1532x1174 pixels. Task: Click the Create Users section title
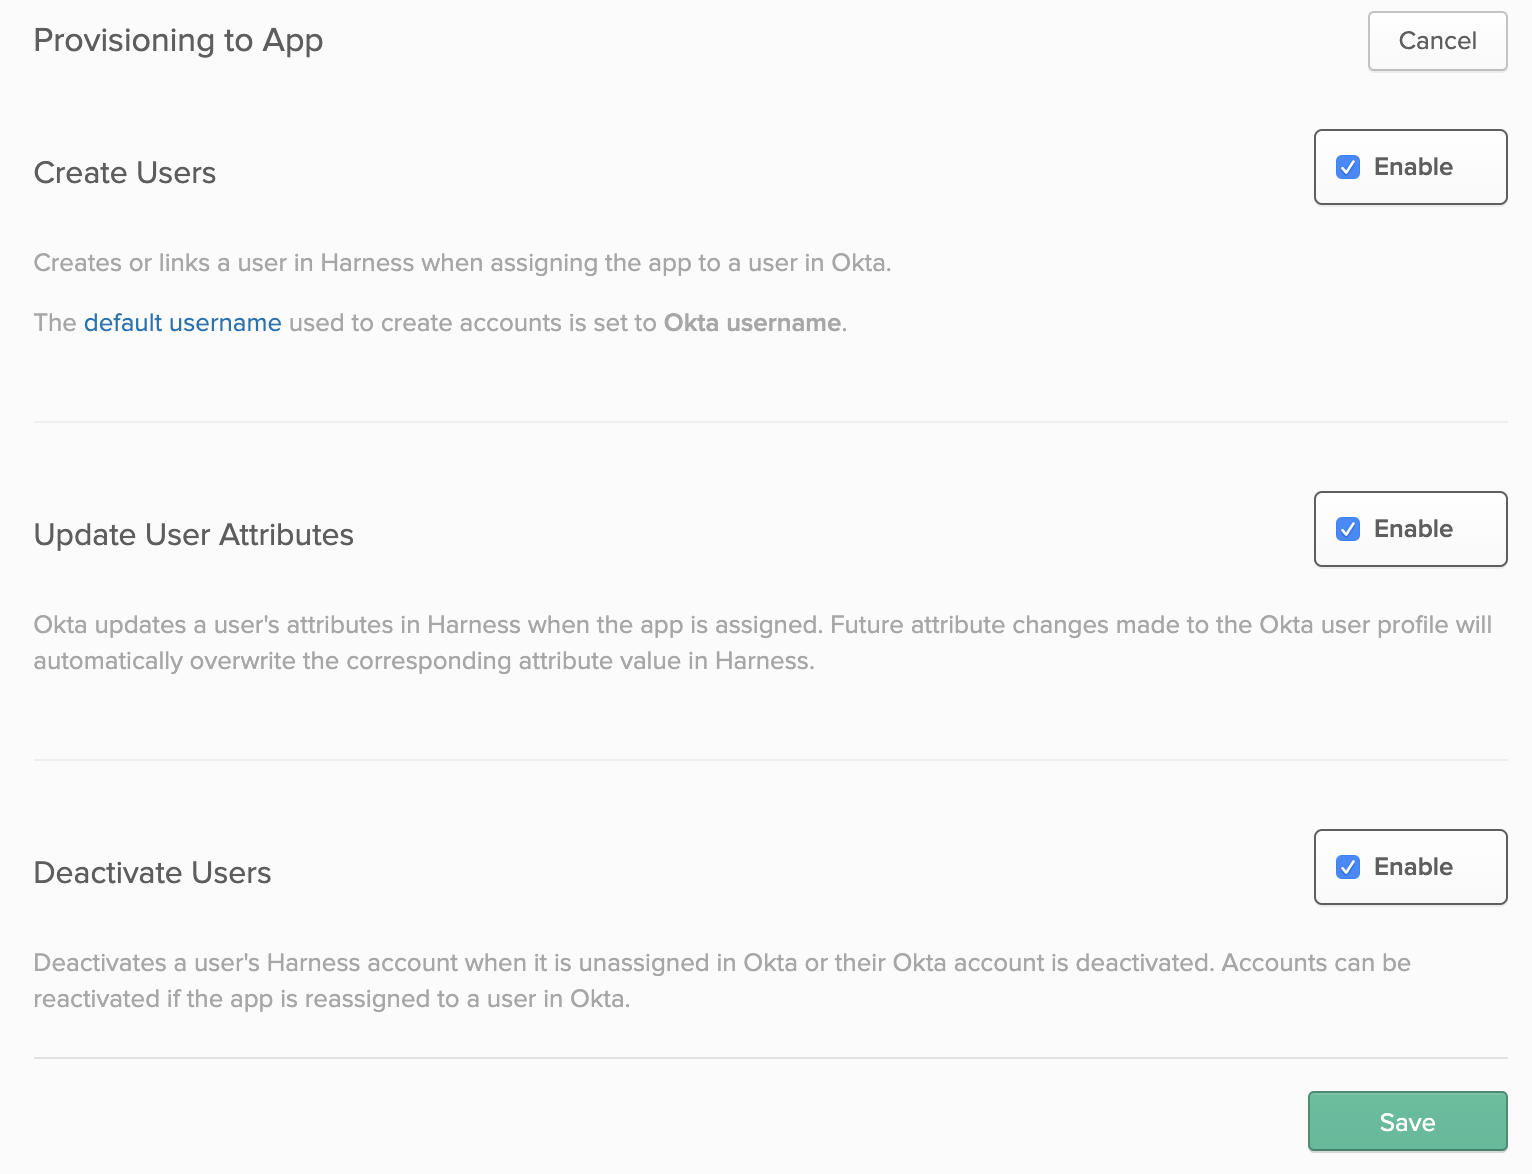[125, 173]
